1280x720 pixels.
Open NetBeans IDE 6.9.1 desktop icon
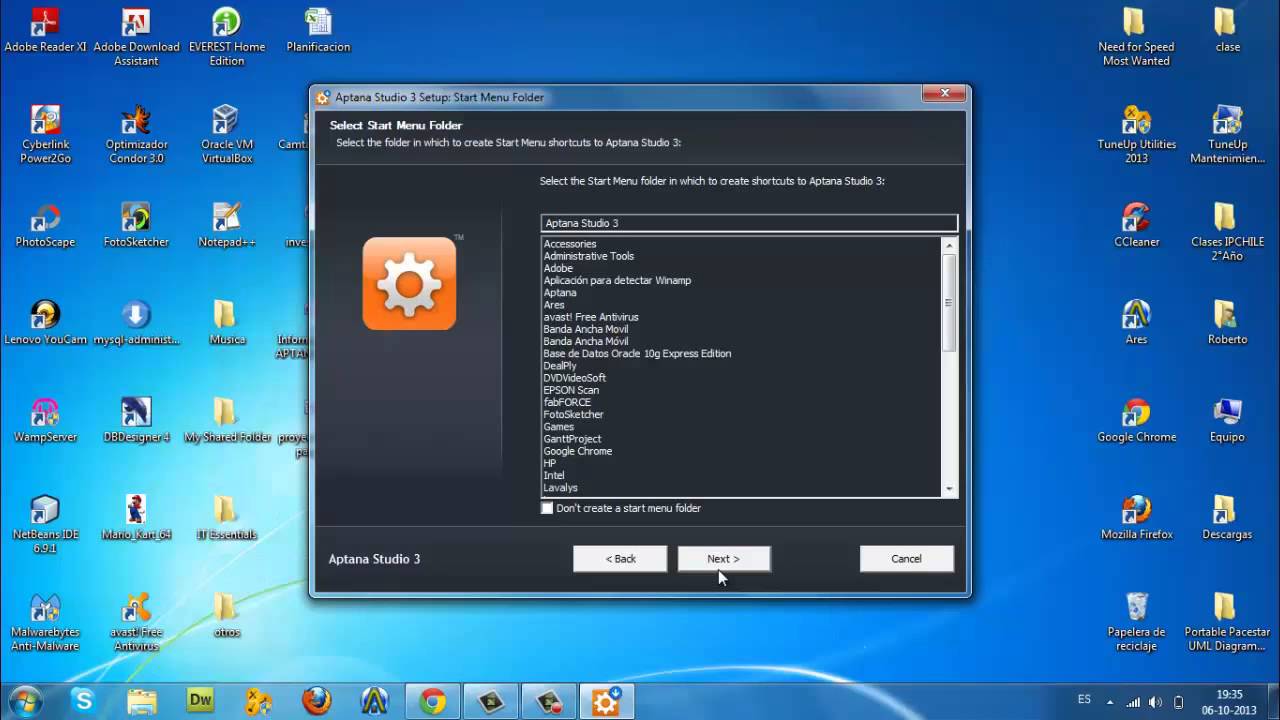(45, 525)
